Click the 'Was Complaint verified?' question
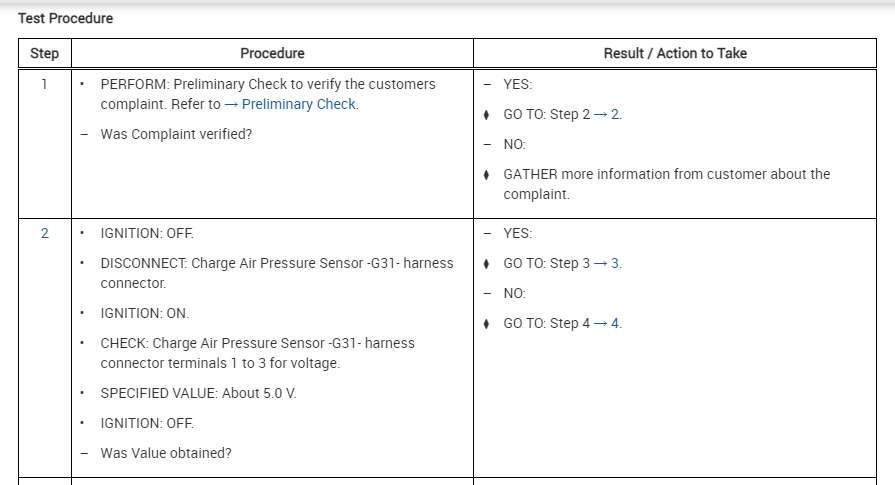The width and height of the screenshot is (895, 485). 176,134
